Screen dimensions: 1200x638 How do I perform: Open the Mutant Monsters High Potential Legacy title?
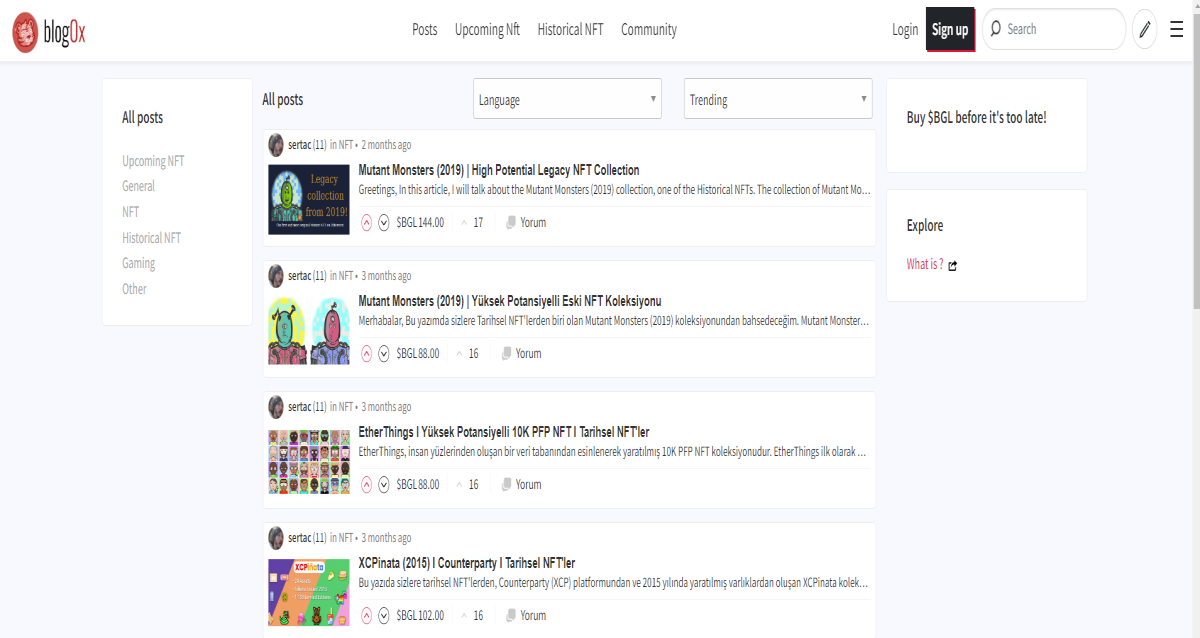(499, 170)
